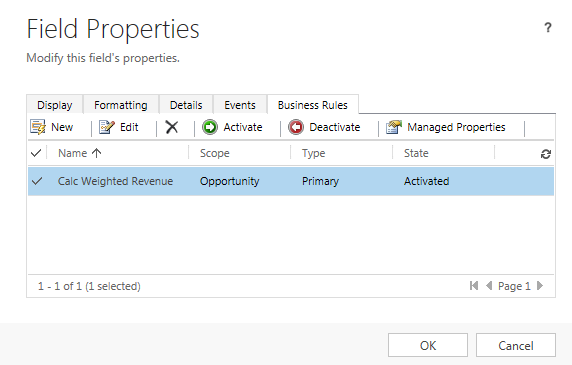
Task: Click the Activate toolbar label
Action: pyautogui.click(x=243, y=127)
